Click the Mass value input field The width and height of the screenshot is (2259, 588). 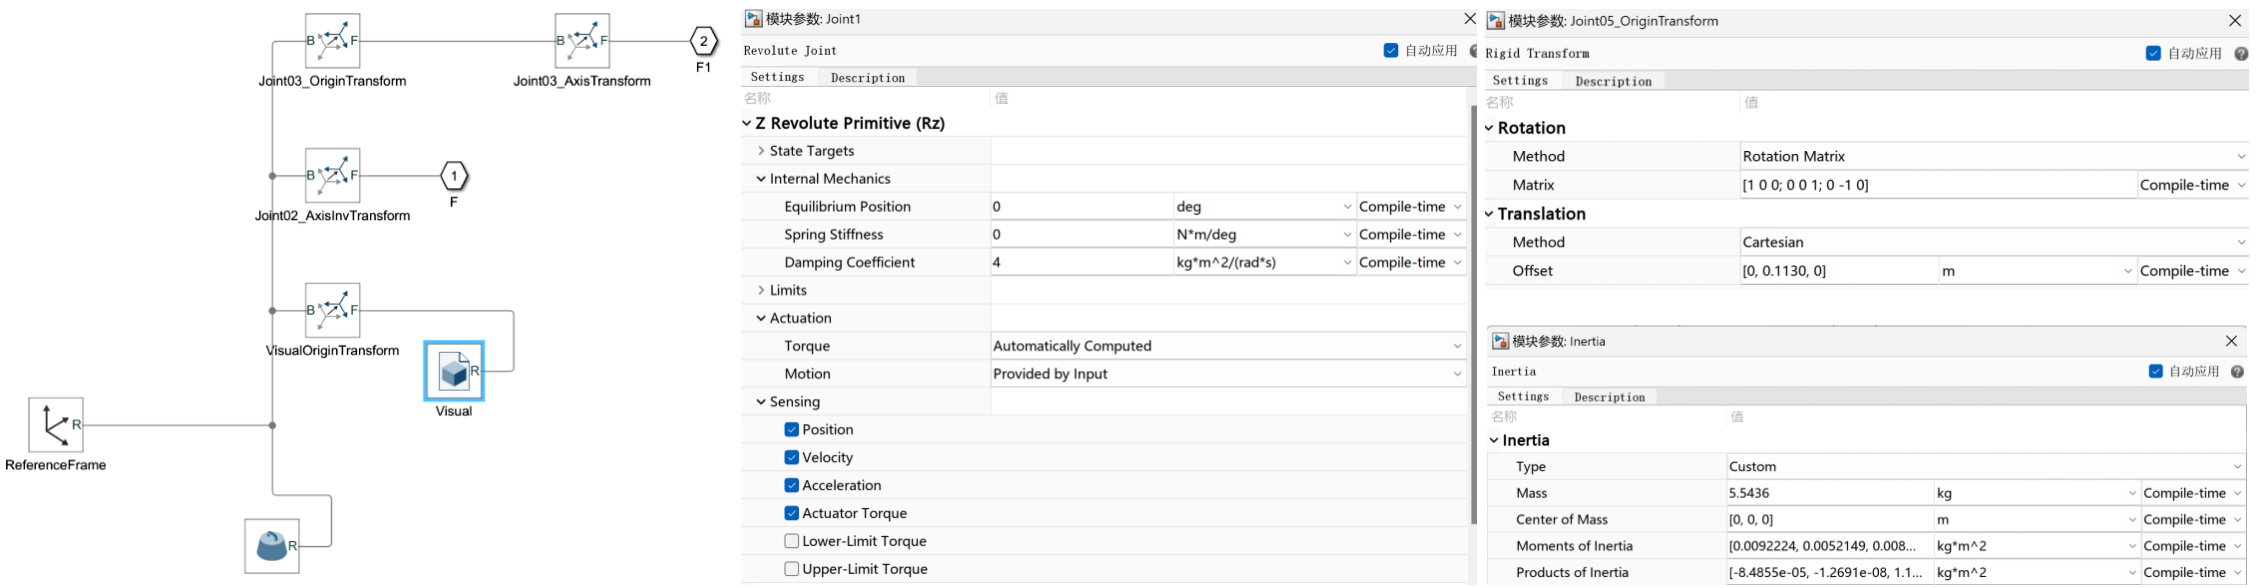pos(1828,493)
